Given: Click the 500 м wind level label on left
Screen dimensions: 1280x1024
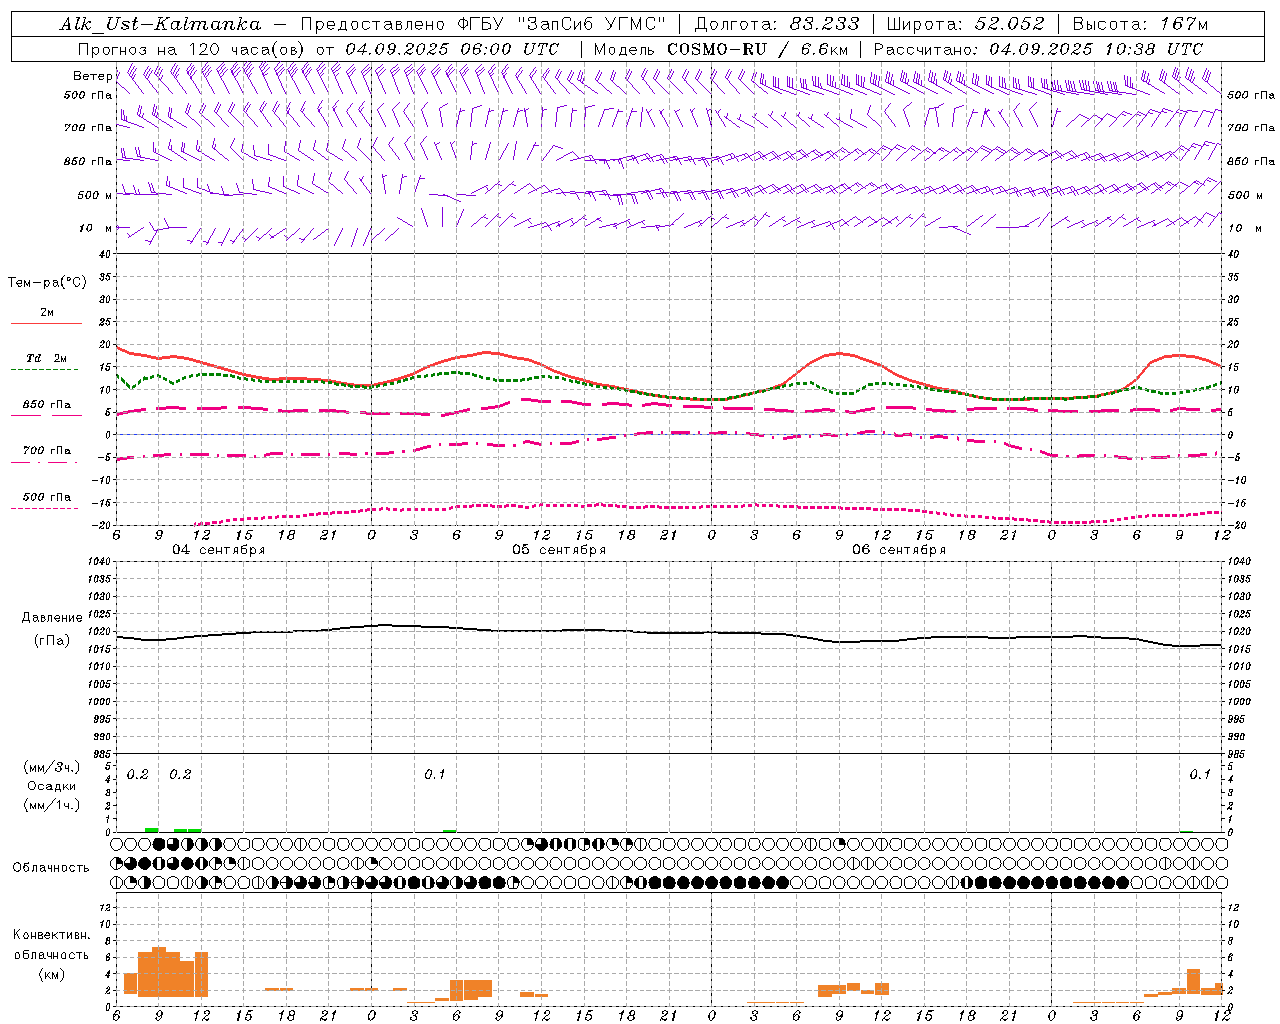Looking at the screenshot, I should click(x=95, y=195).
